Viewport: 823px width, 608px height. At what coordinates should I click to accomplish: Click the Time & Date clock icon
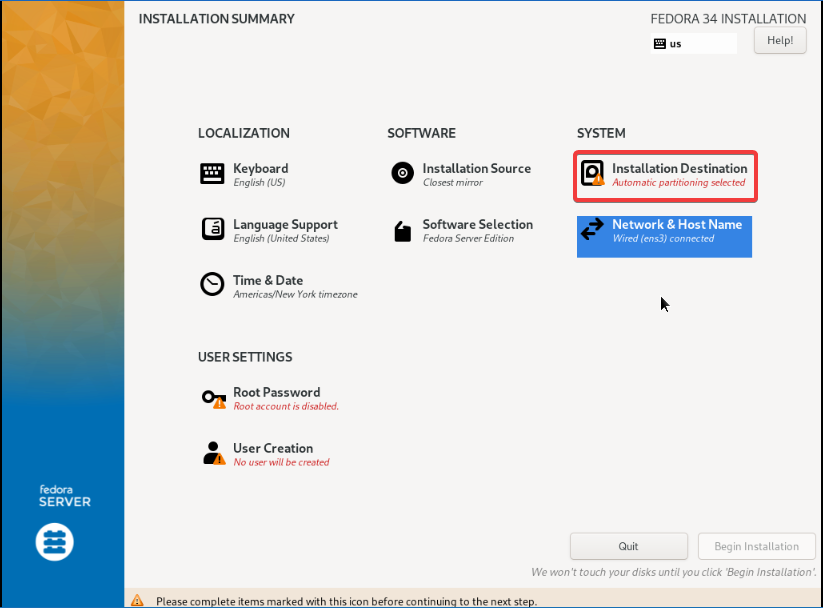[x=212, y=284]
